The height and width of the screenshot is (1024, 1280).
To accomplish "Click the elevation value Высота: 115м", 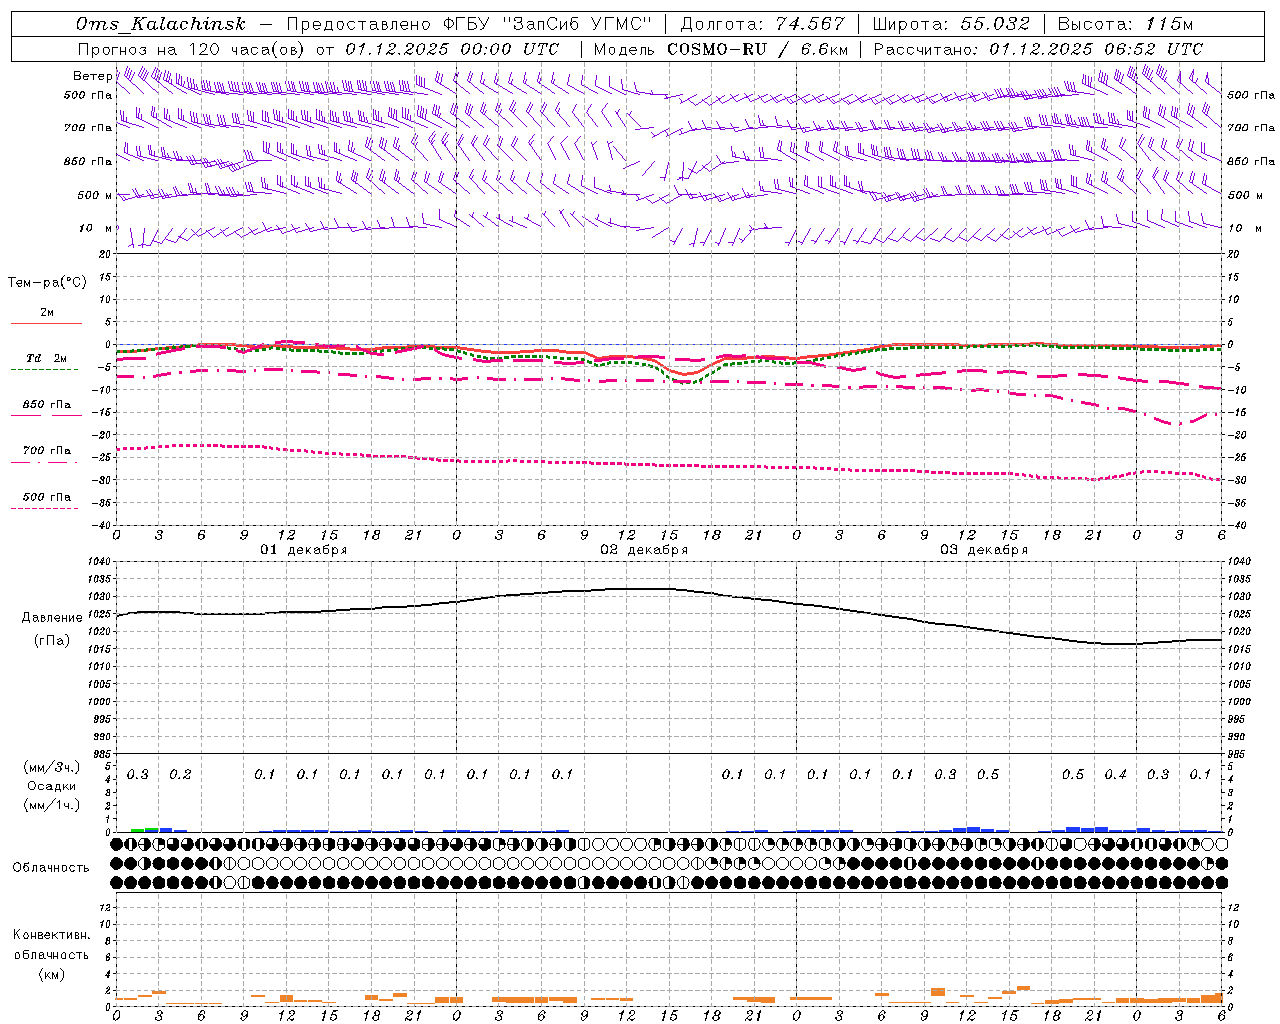I will point(1125,24).
